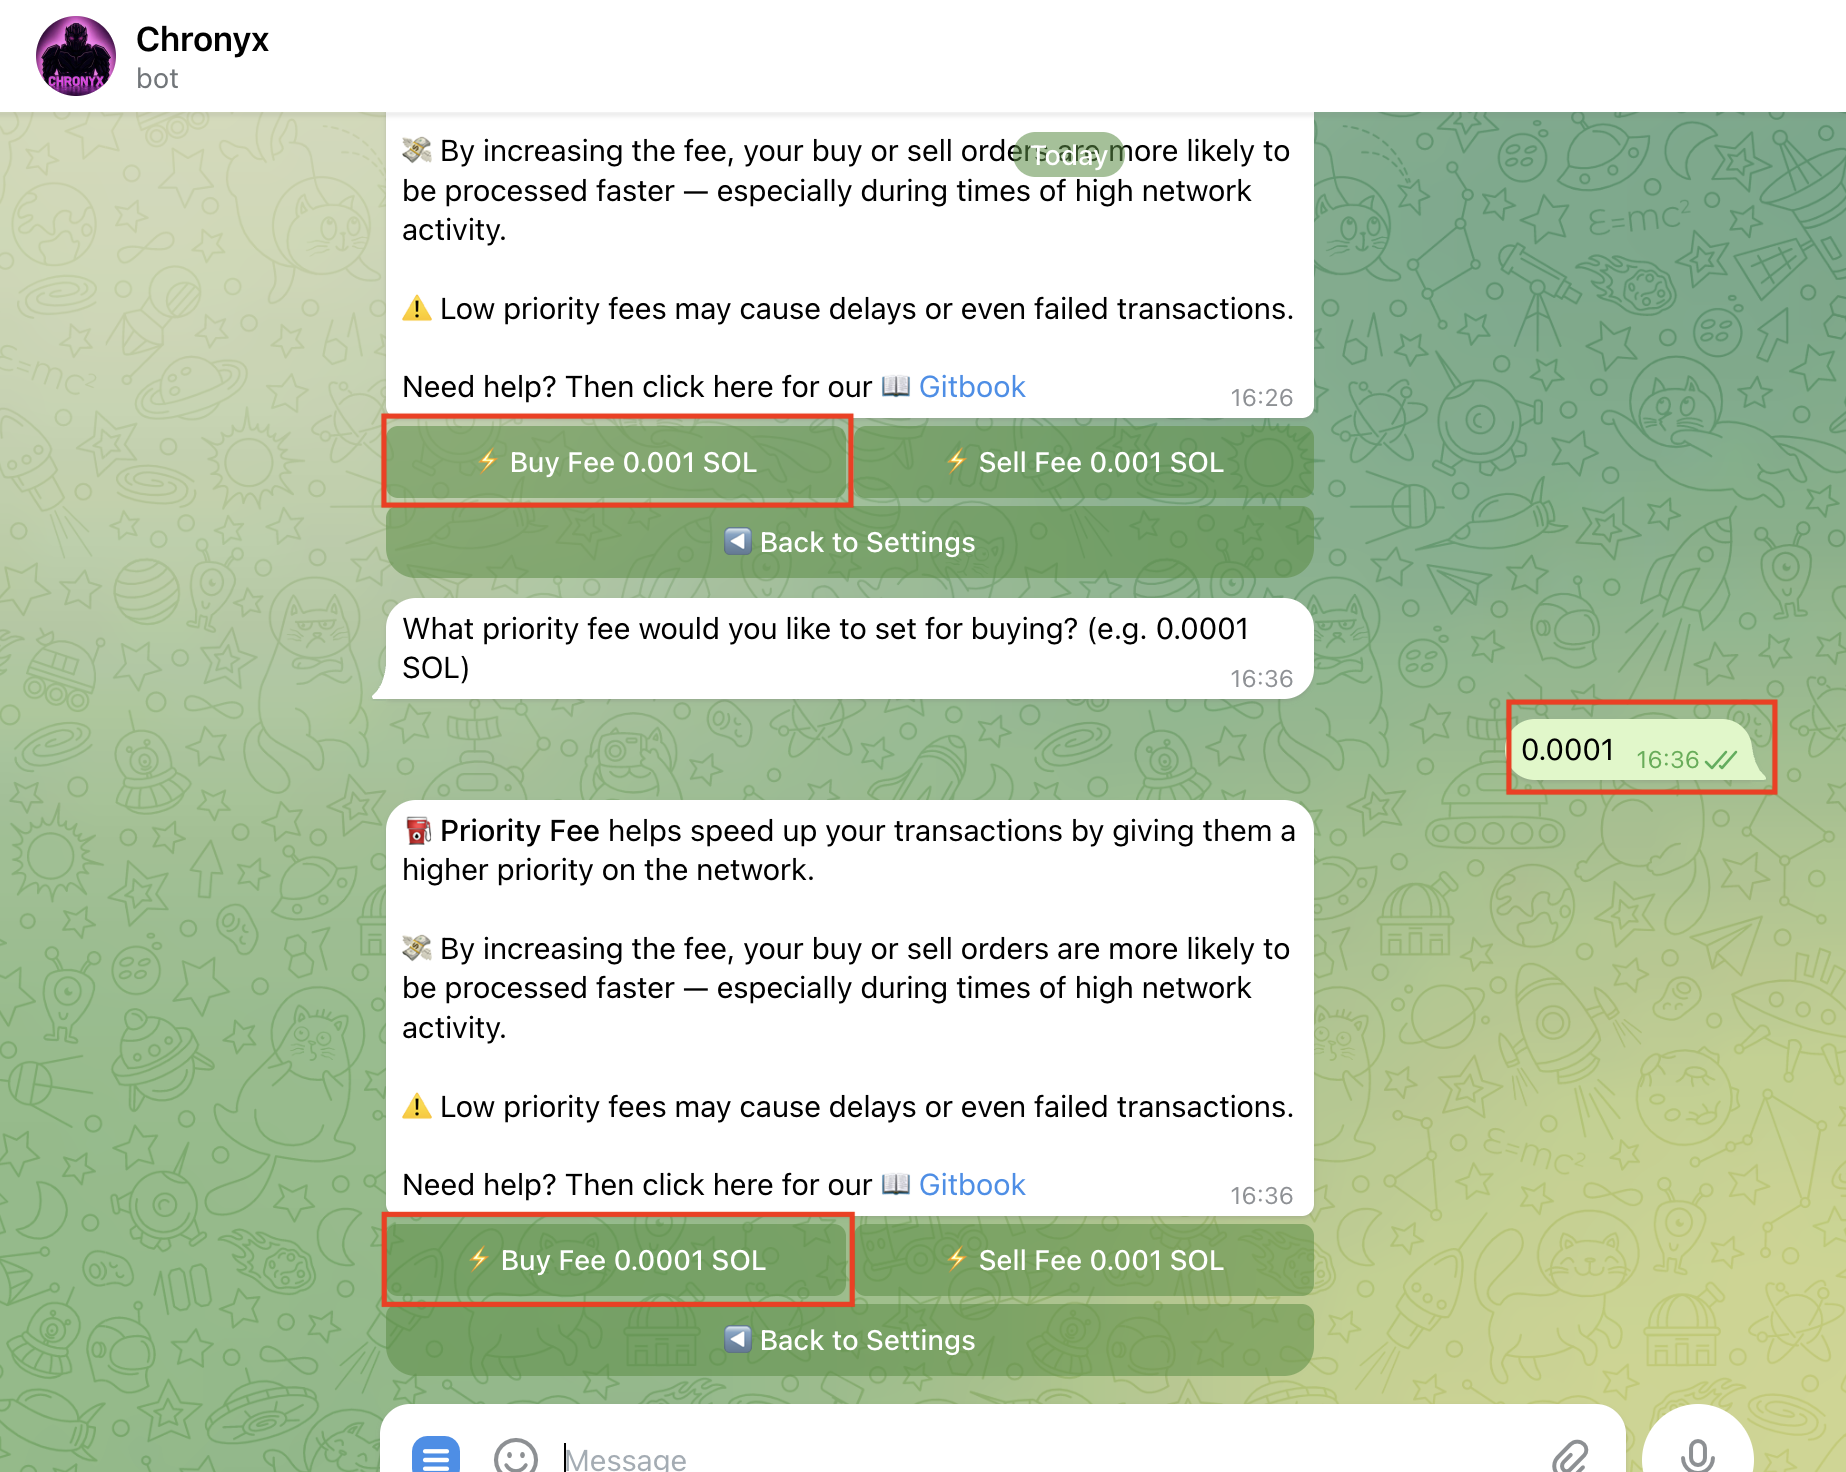Open the first Gitbook link
Screen dimensions: 1846x1472
click(x=972, y=387)
